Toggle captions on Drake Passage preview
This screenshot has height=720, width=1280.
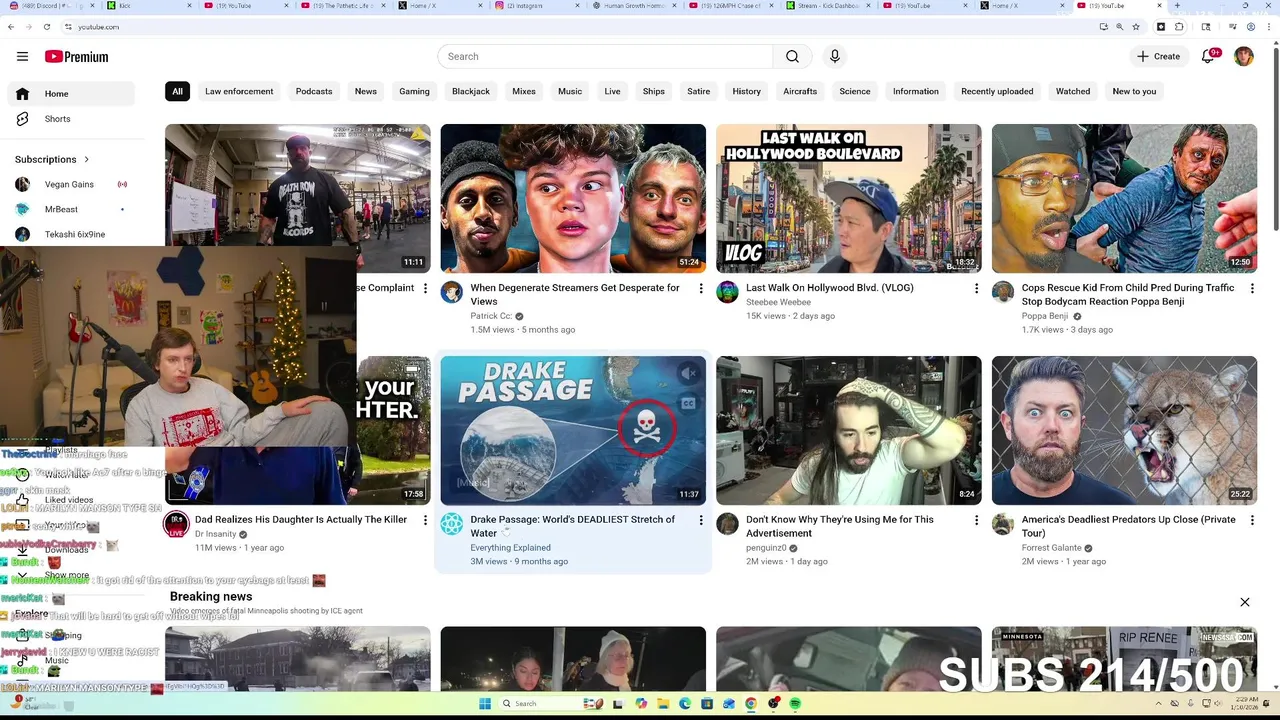(x=688, y=404)
